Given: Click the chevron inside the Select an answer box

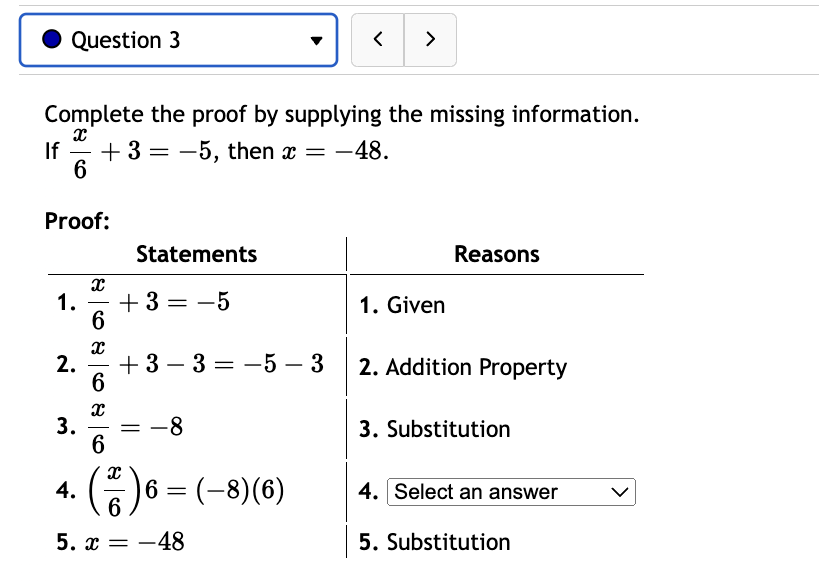Looking at the screenshot, I should (620, 491).
